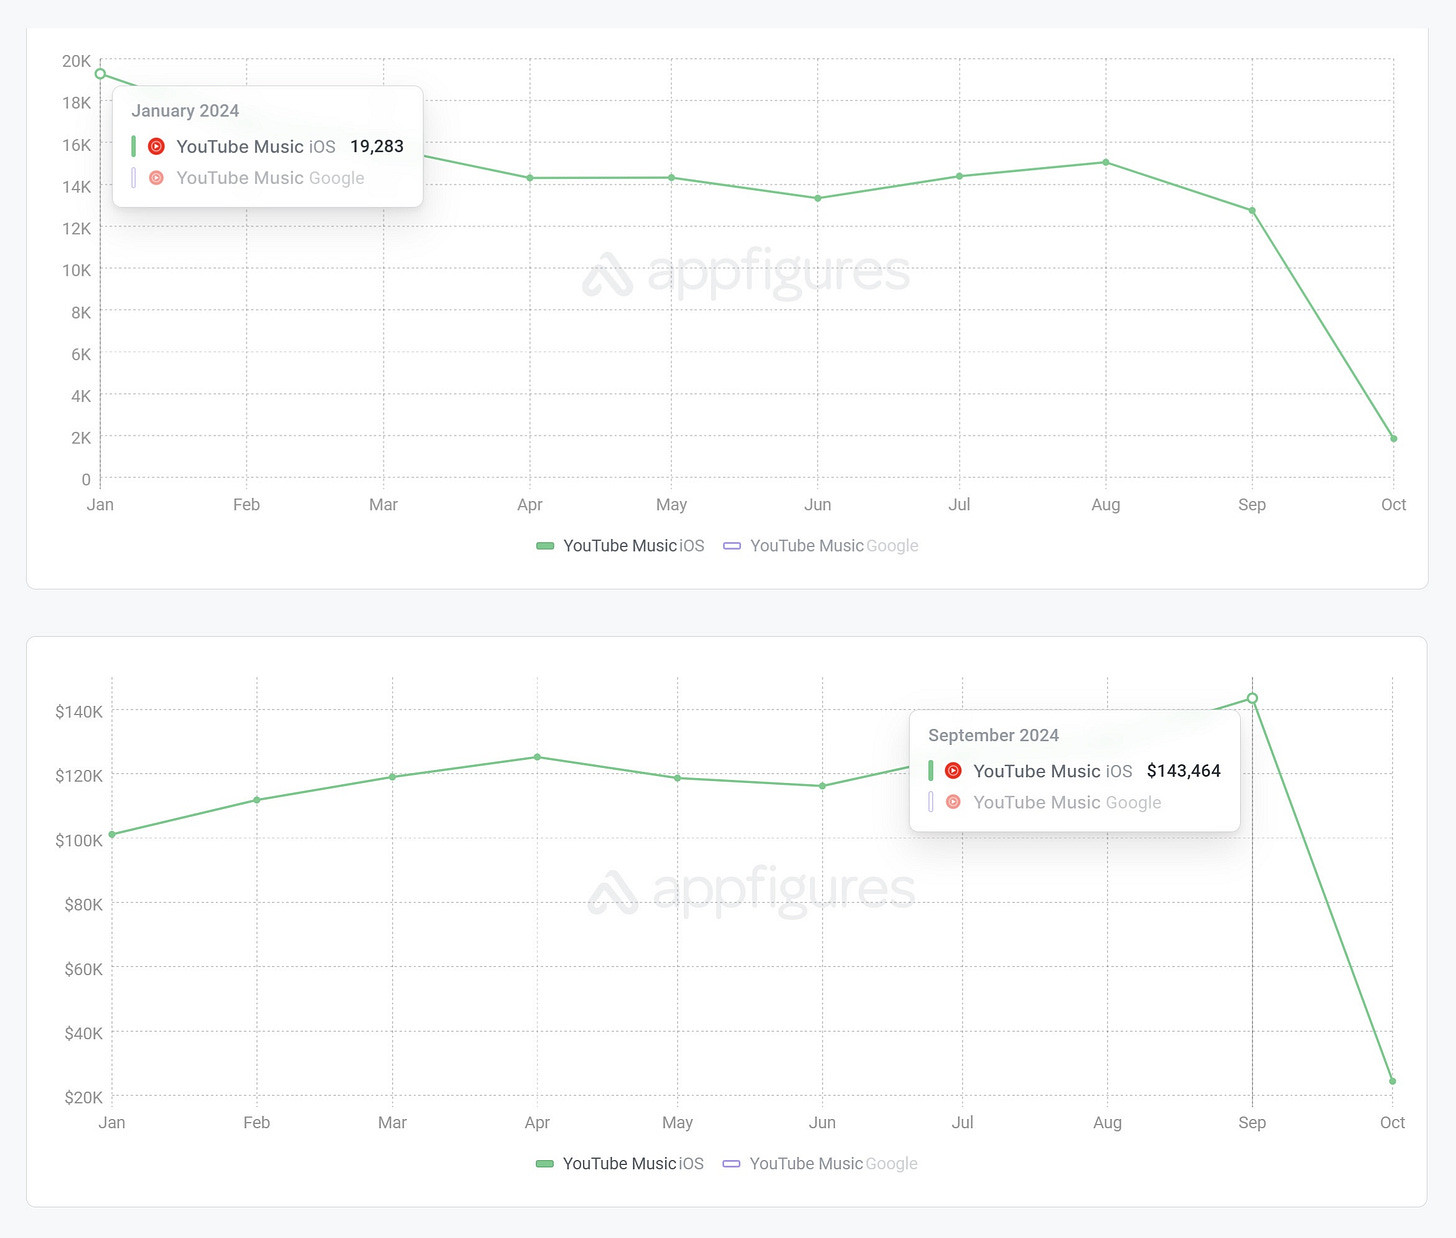The height and width of the screenshot is (1238, 1456).
Task: Click the 19,283 value in January tooltip
Action: (377, 146)
